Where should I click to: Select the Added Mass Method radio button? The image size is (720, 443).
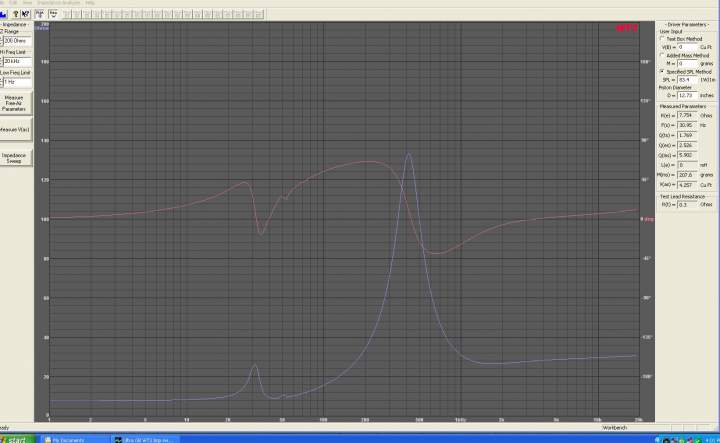coord(662,55)
